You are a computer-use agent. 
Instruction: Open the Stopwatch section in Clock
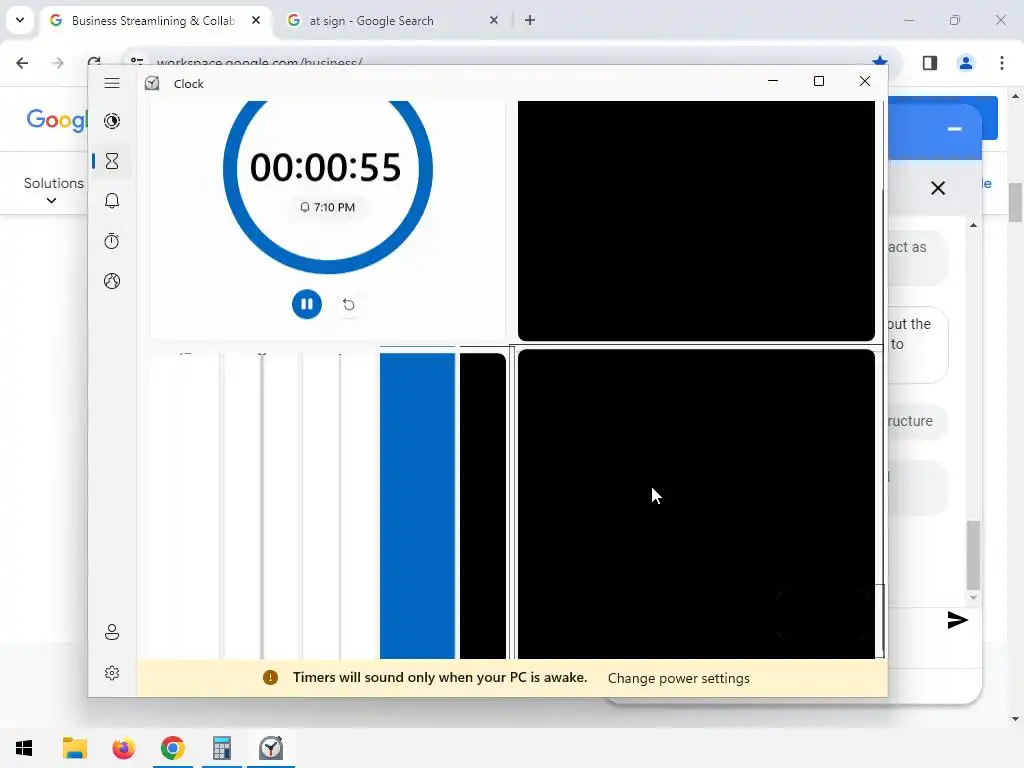112,241
